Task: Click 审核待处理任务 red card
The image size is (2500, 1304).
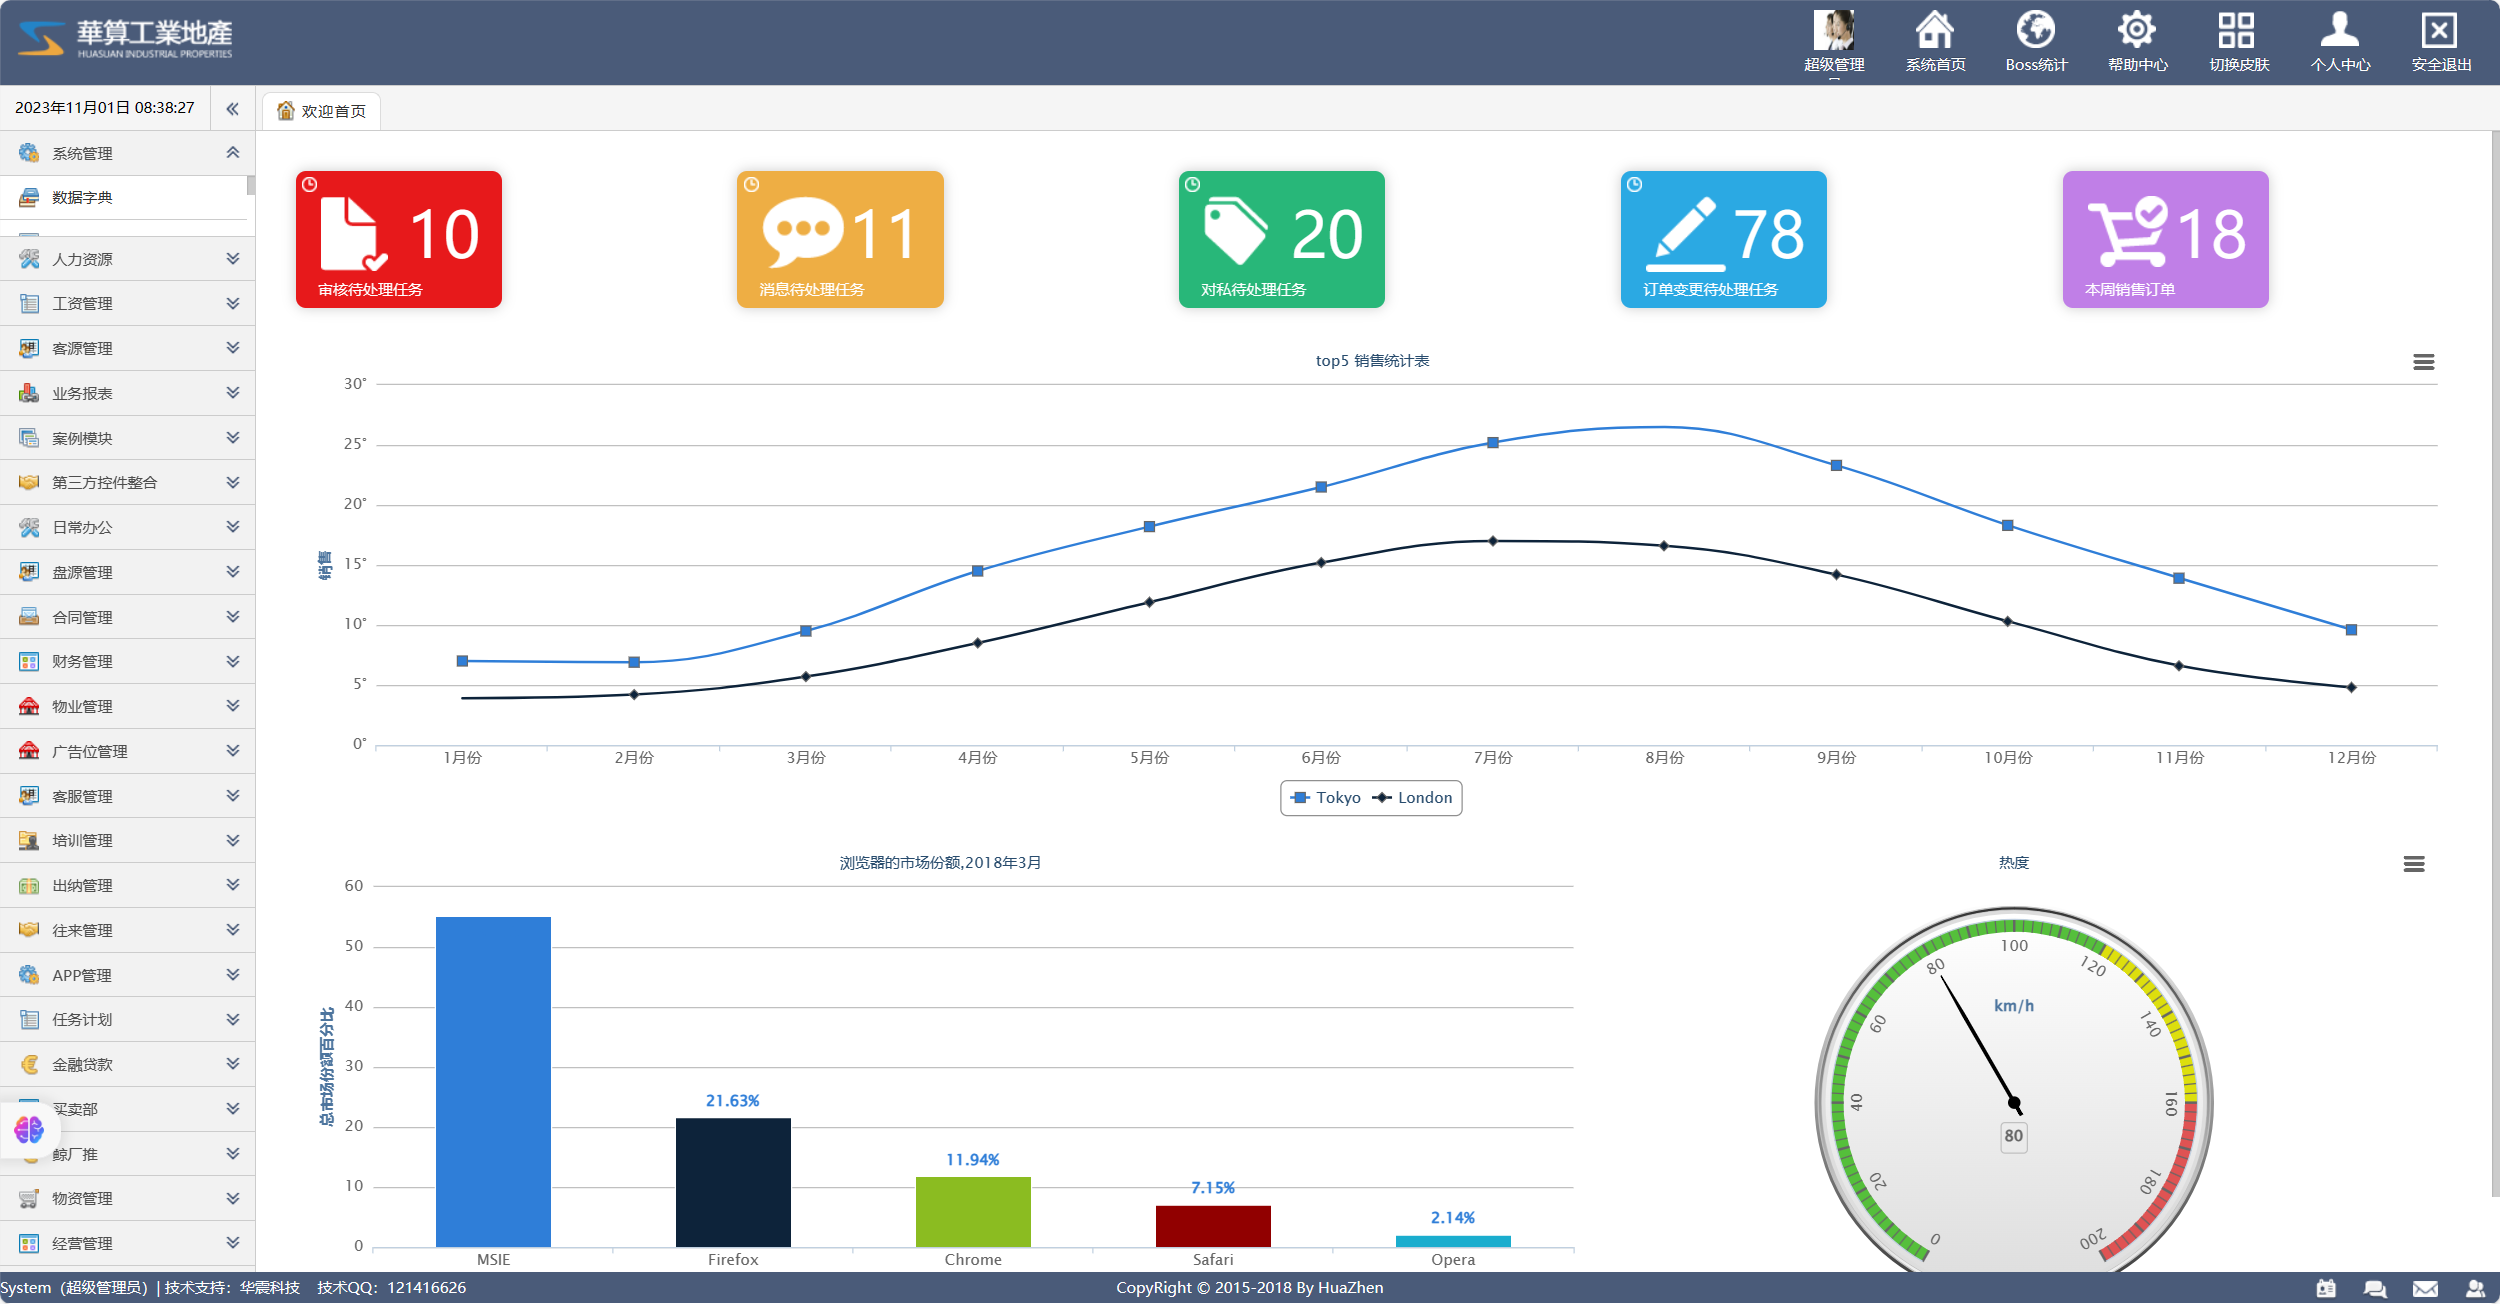Action: click(399, 239)
